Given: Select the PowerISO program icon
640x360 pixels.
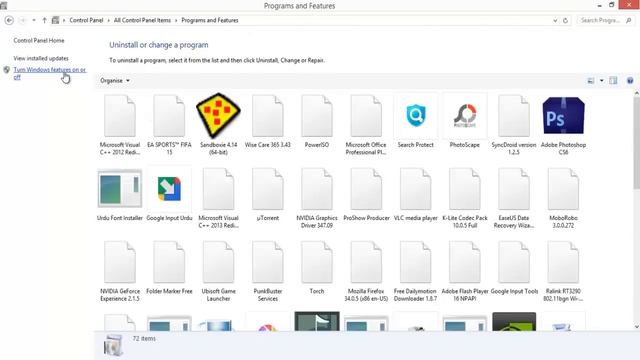Looking at the screenshot, I should click(317, 116).
